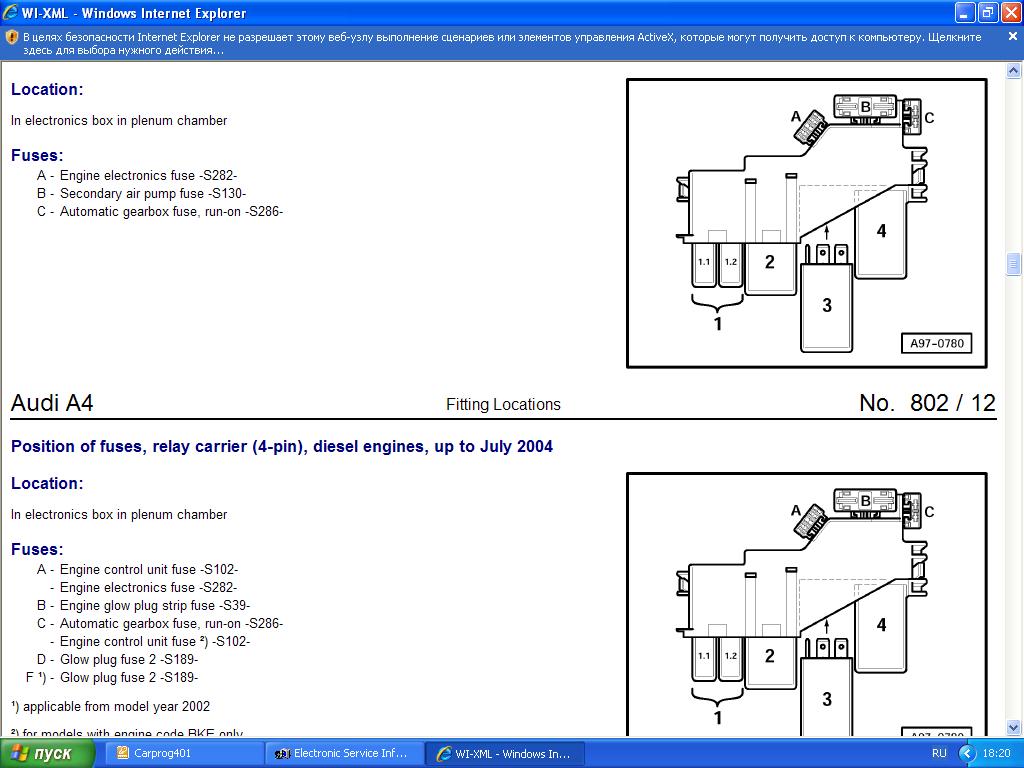Open the RU language indicator
1024x768 pixels.
coord(939,754)
